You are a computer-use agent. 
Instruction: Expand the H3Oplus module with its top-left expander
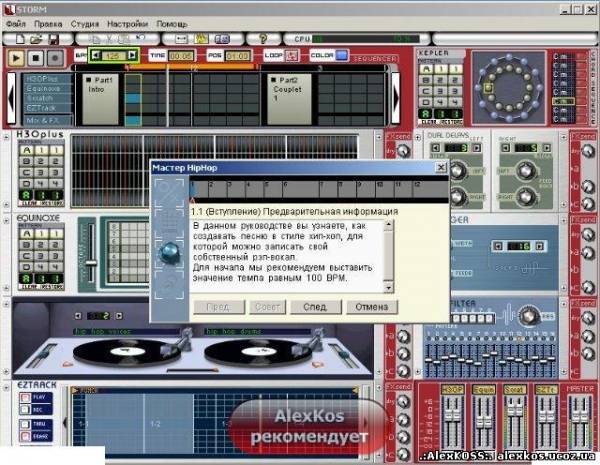pos(6,136)
